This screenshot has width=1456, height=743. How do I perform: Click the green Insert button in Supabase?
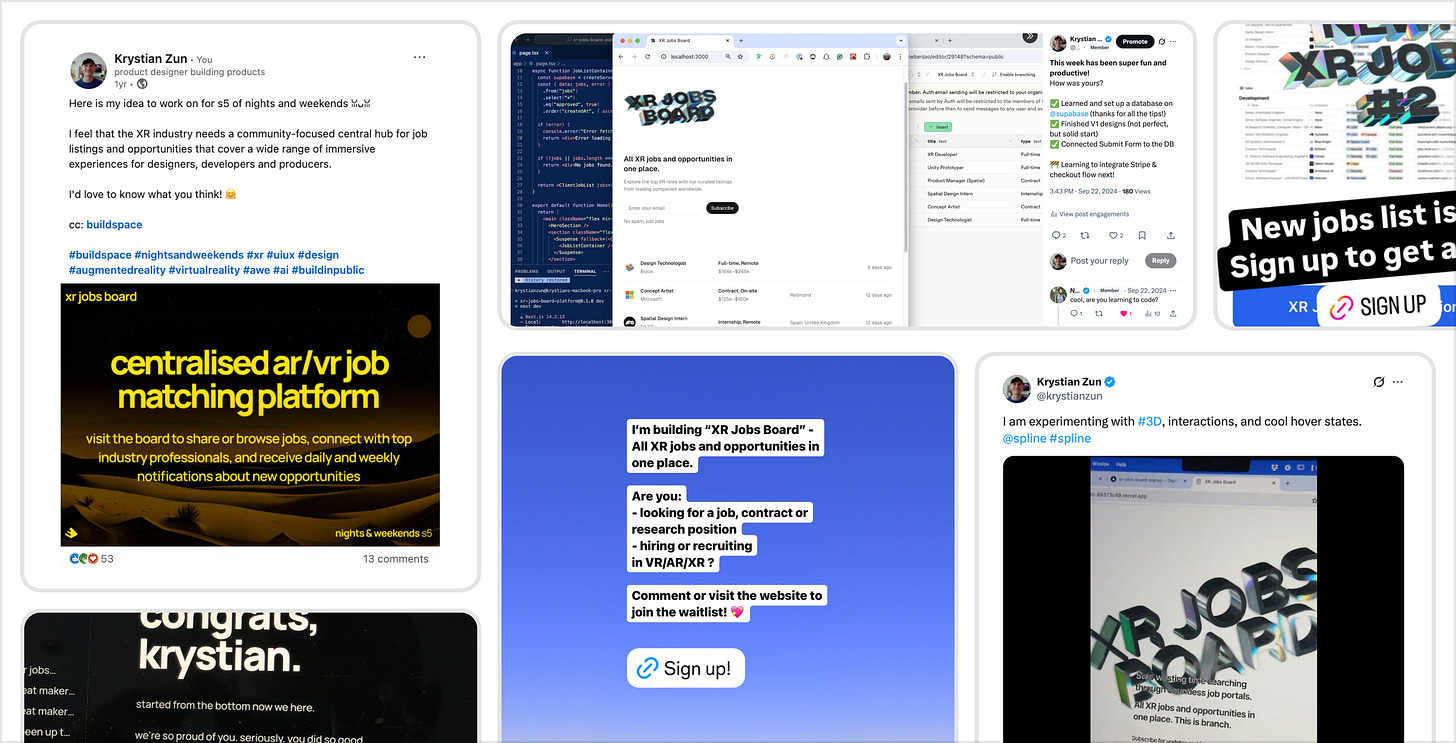(938, 127)
